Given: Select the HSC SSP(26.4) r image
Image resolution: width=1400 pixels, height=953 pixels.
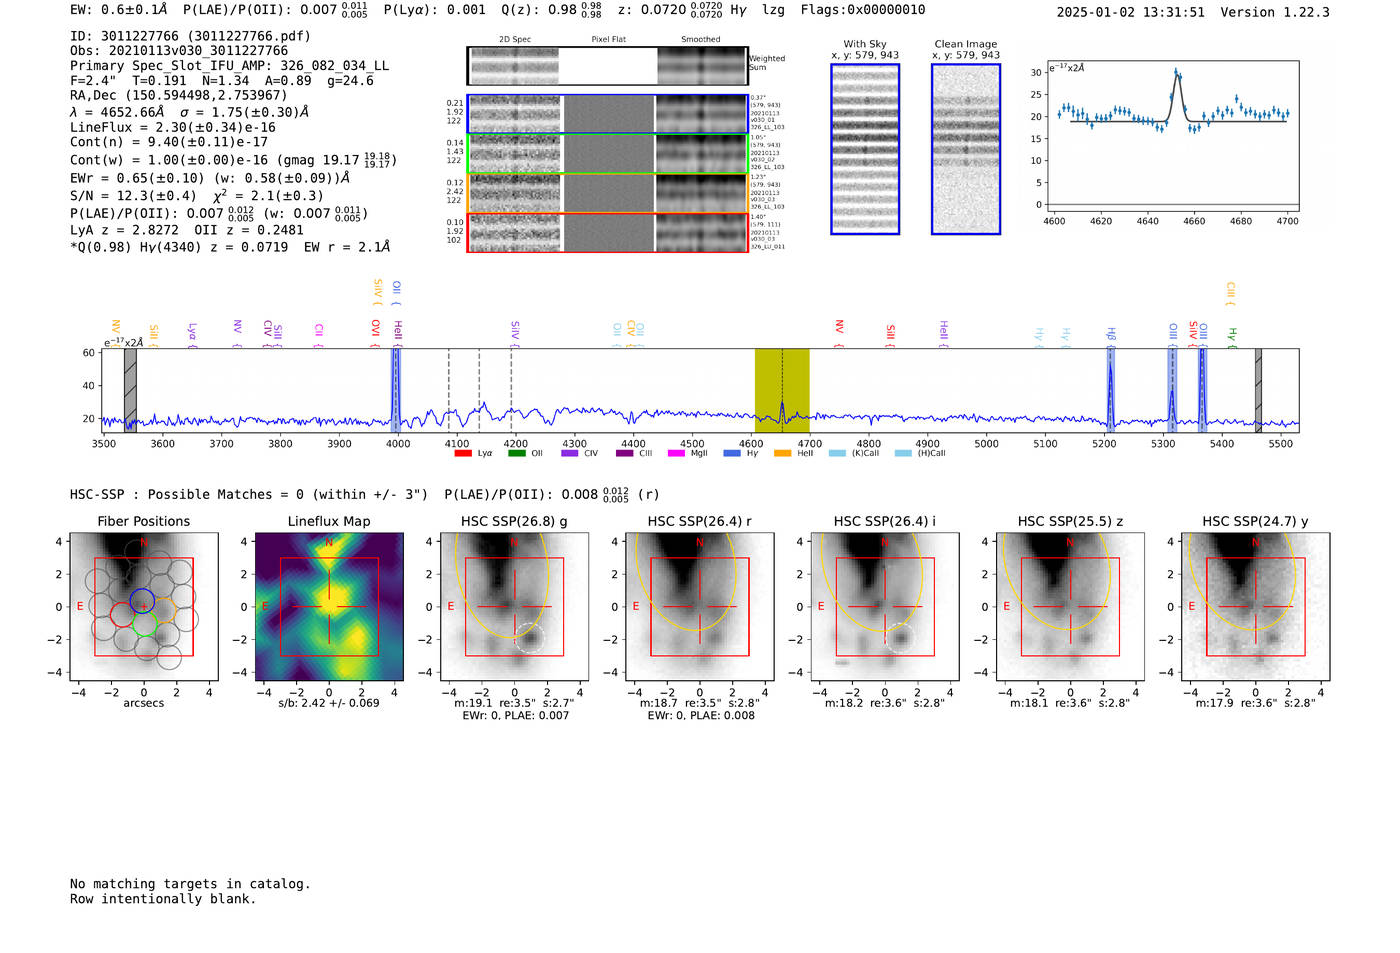Looking at the screenshot, I should coord(700,607).
